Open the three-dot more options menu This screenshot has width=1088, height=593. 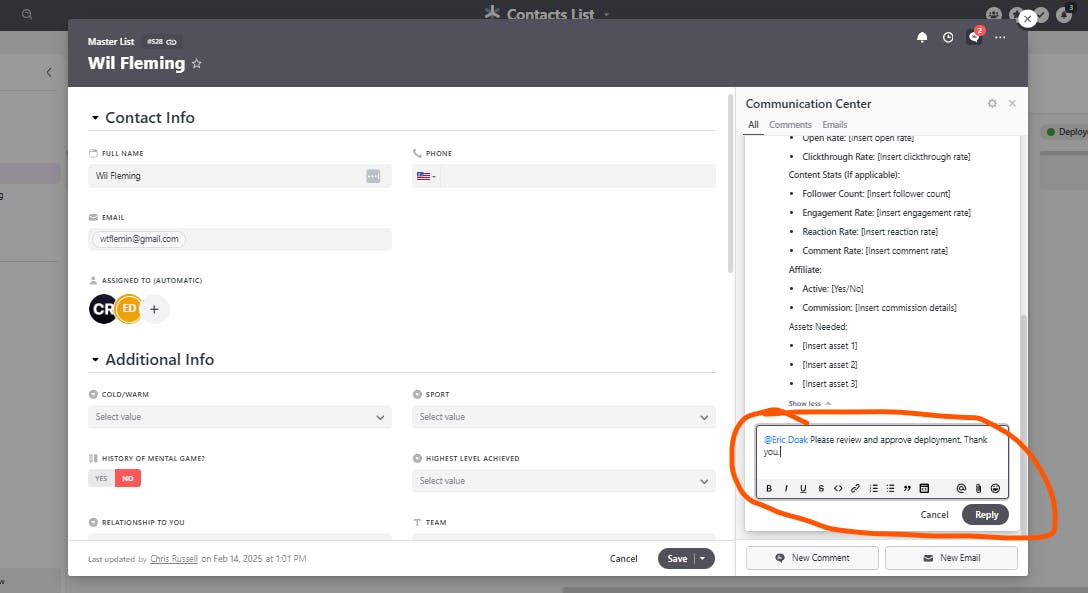1000,37
